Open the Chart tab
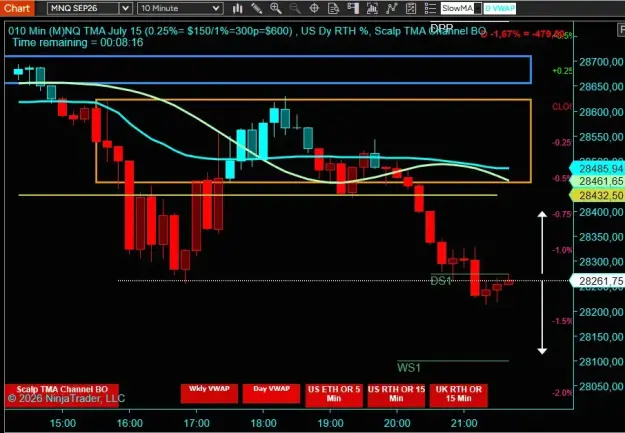The width and height of the screenshot is (625, 433). (17, 8)
